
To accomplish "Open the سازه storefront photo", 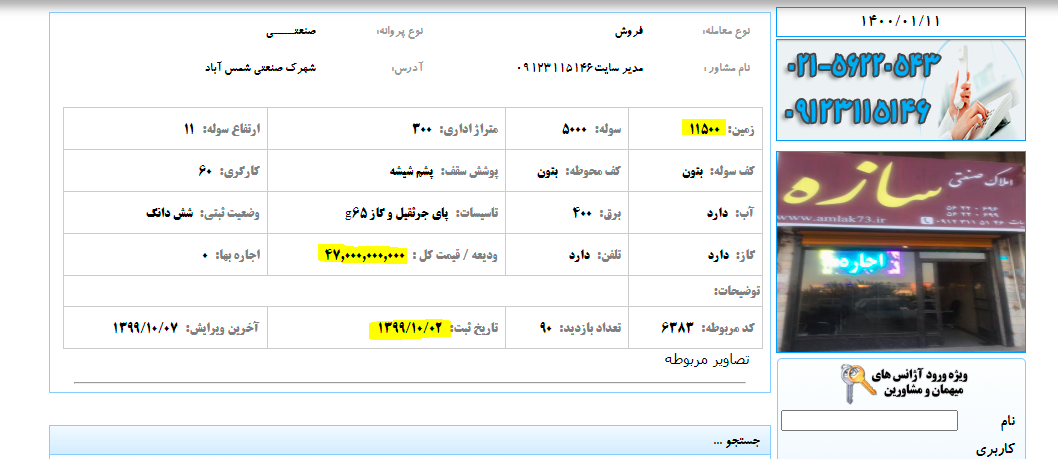I will click(901, 252).
